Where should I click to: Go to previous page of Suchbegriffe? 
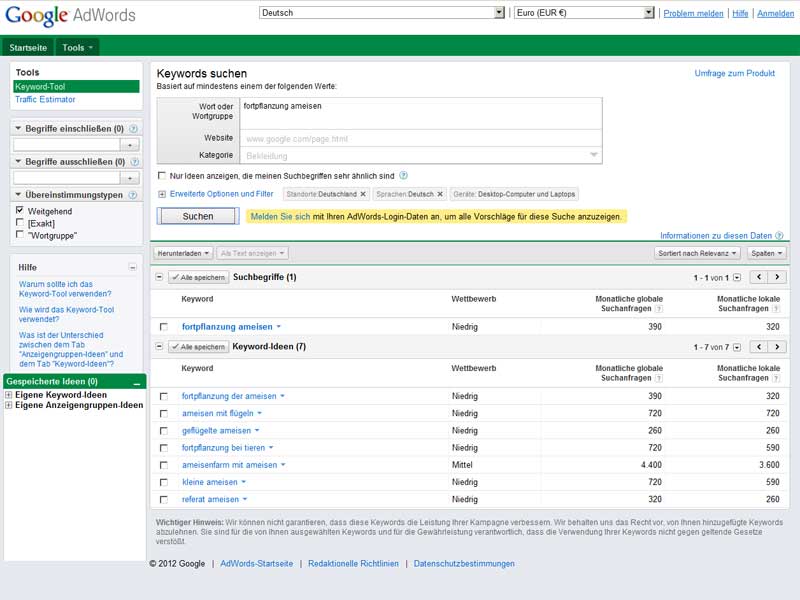click(758, 277)
